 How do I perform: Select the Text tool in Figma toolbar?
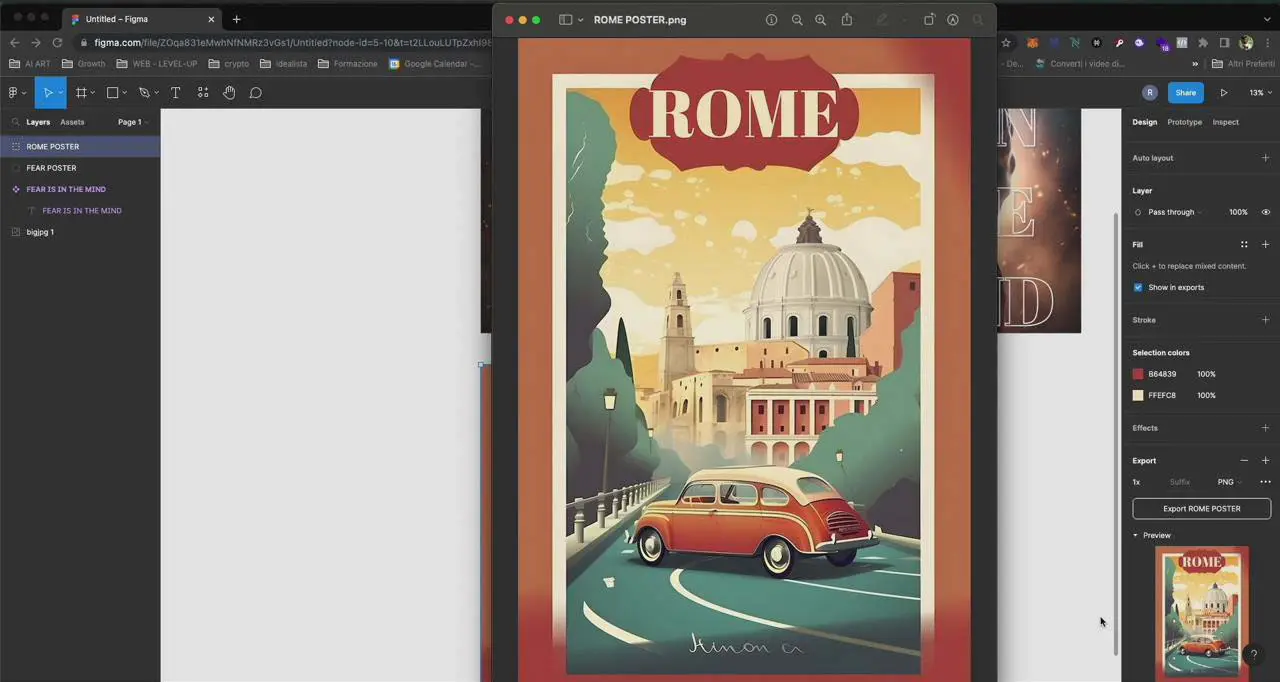pyautogui.click(x=175, y=93)
